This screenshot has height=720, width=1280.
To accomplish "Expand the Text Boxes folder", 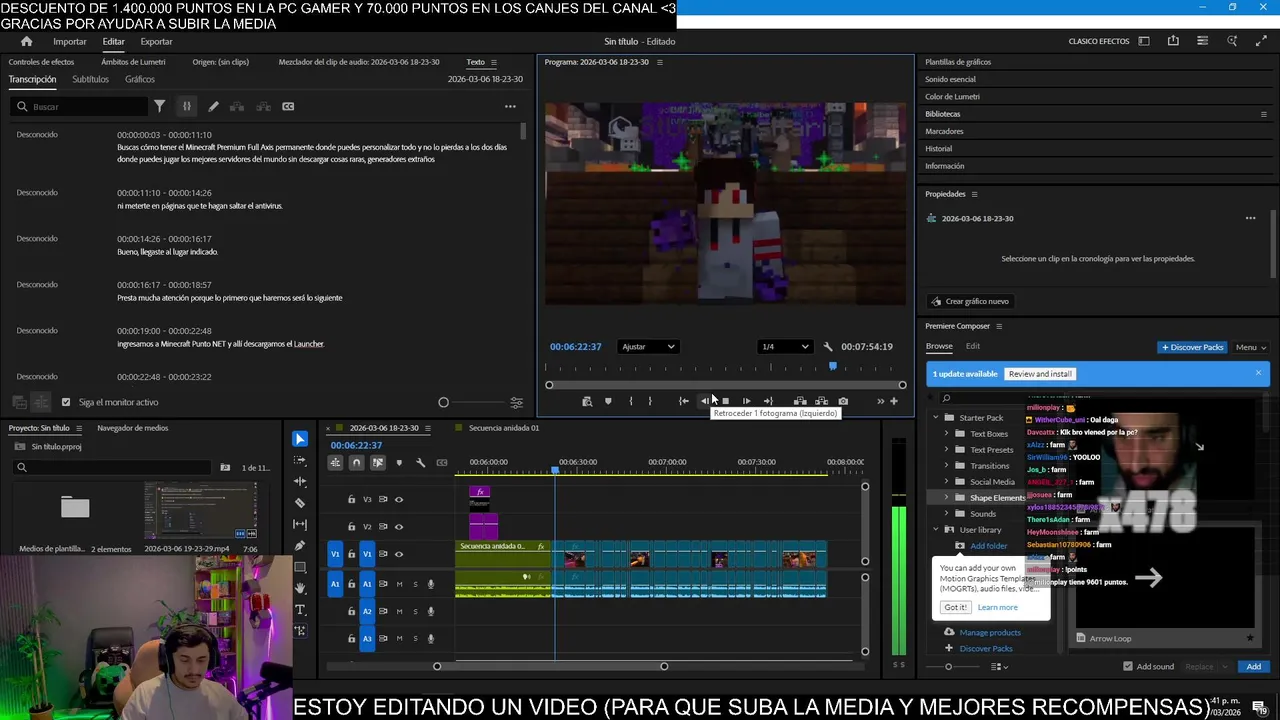I will pyautogui.click(x=947, y=434).
